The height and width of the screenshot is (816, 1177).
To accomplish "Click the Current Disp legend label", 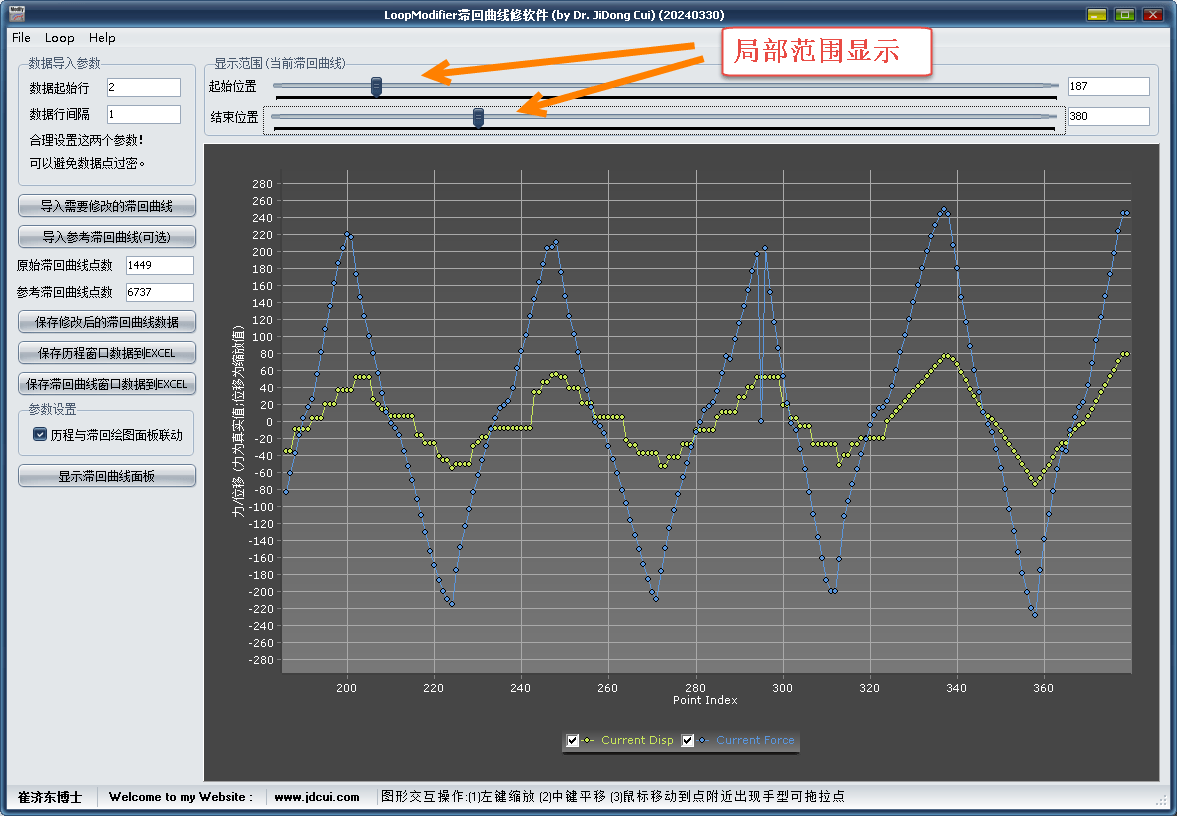I will click(637, 740).
